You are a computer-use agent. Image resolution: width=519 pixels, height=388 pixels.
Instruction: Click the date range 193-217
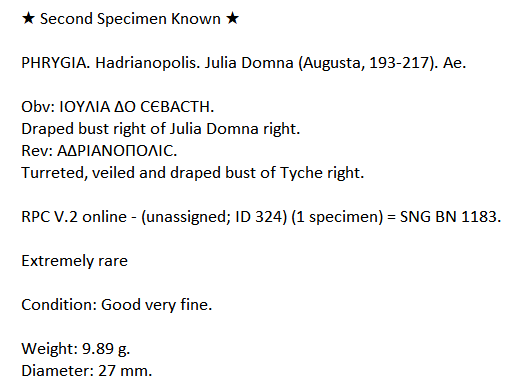pyautogui.click(x=399, y=63)
